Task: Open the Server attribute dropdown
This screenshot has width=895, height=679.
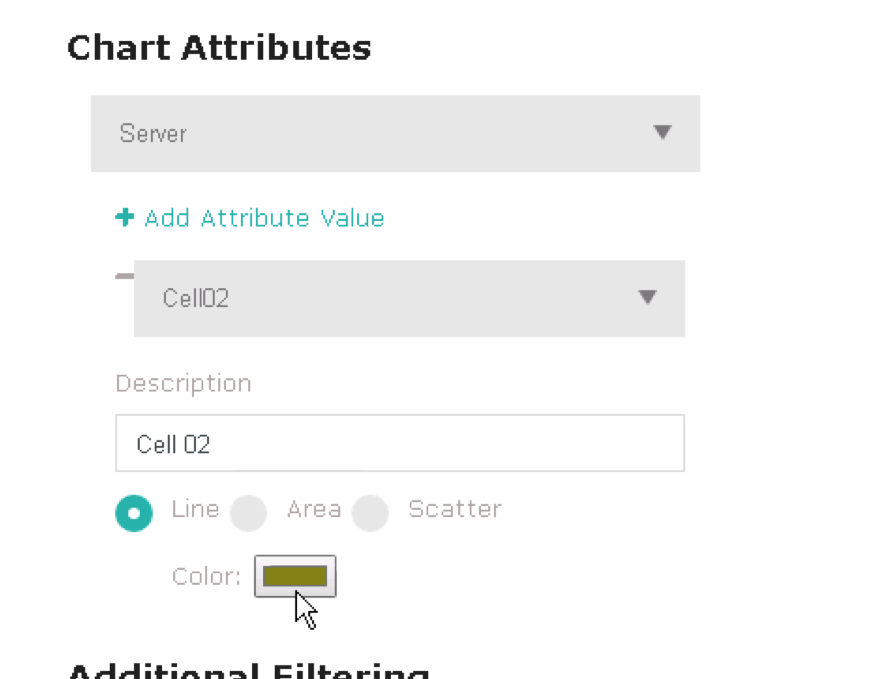Action: (x=396, y=134)
